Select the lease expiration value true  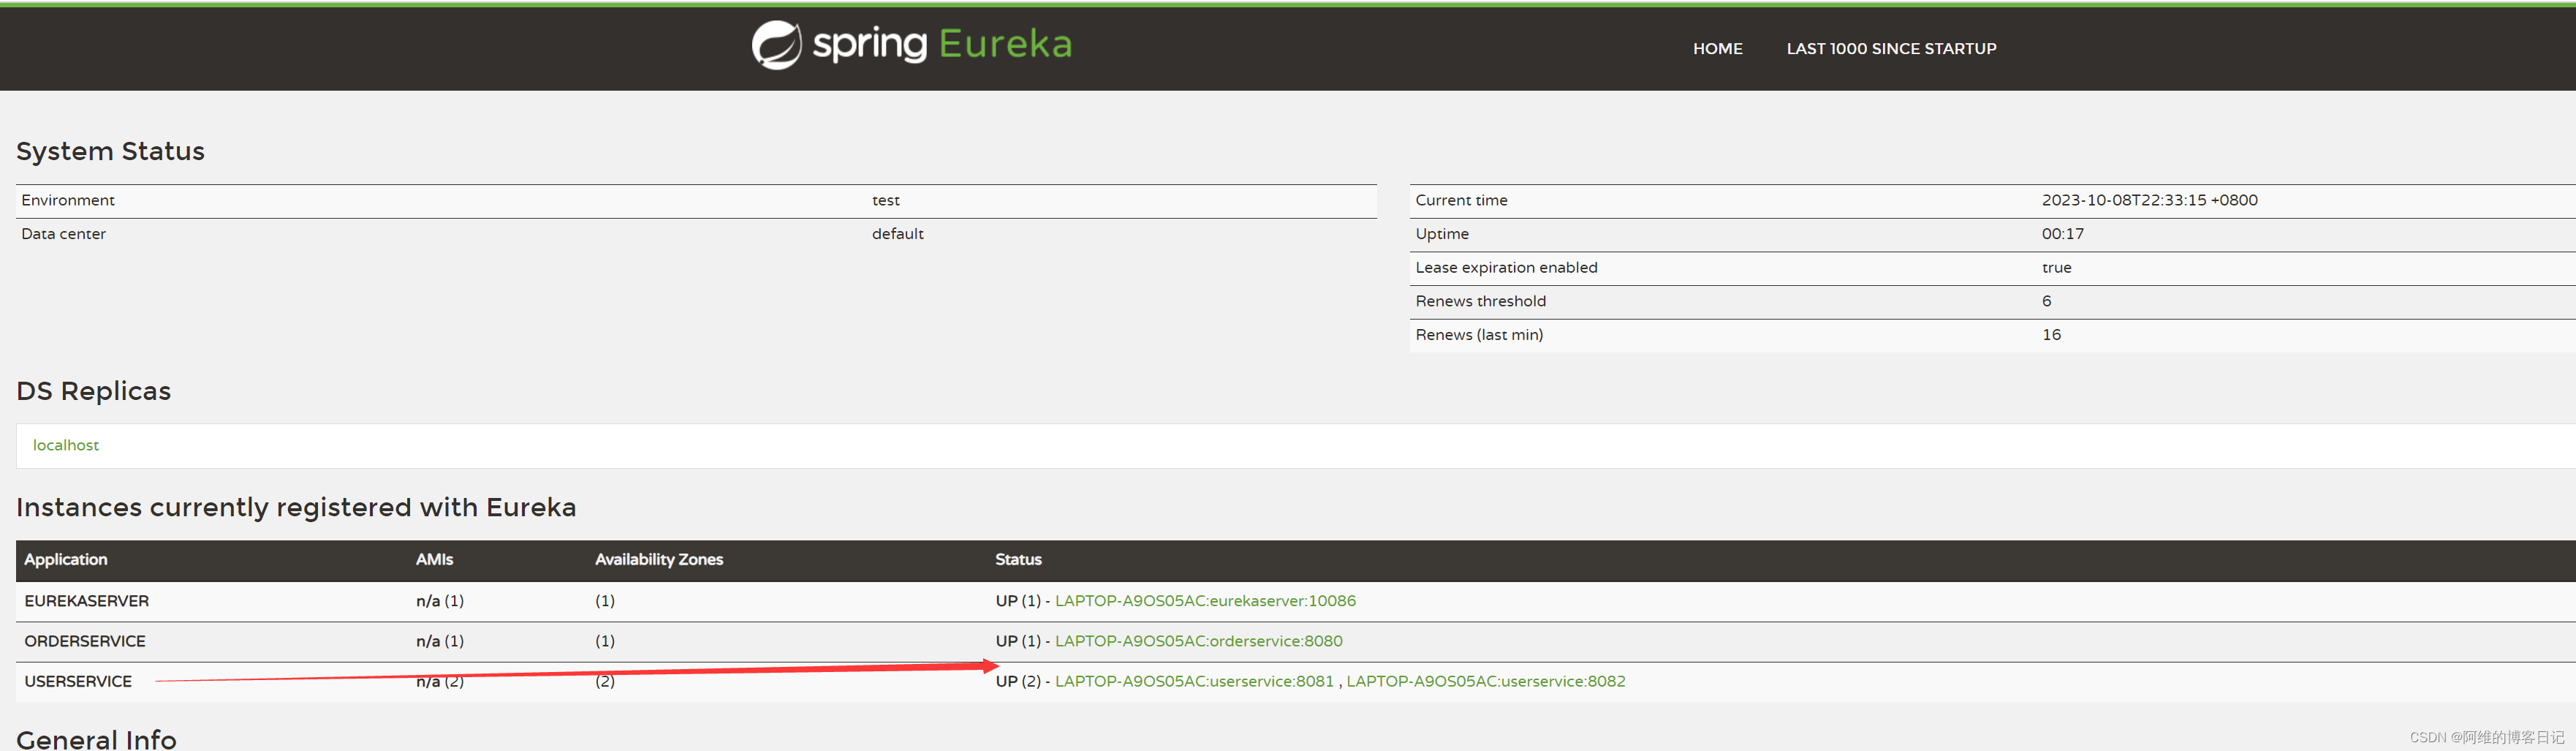(x=2056, y=268)
